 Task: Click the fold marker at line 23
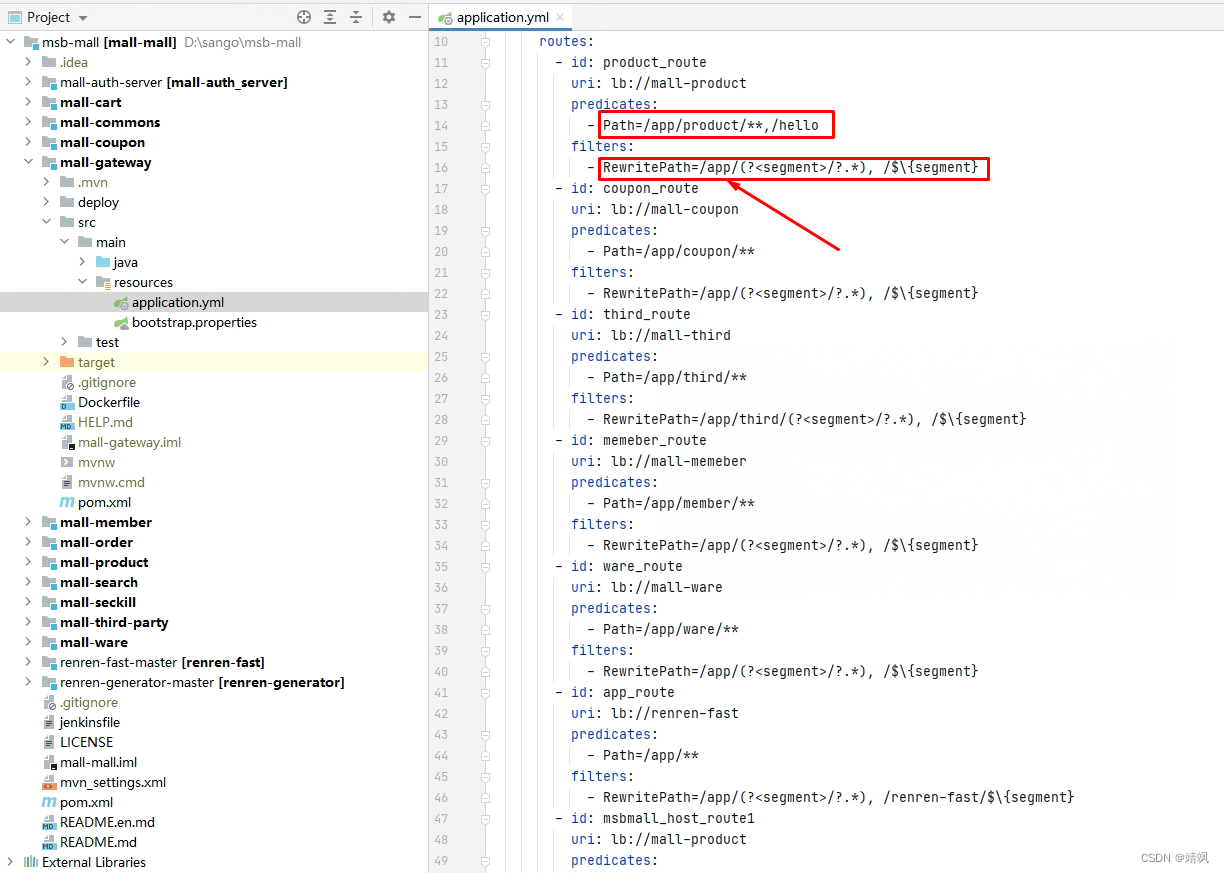485,314
